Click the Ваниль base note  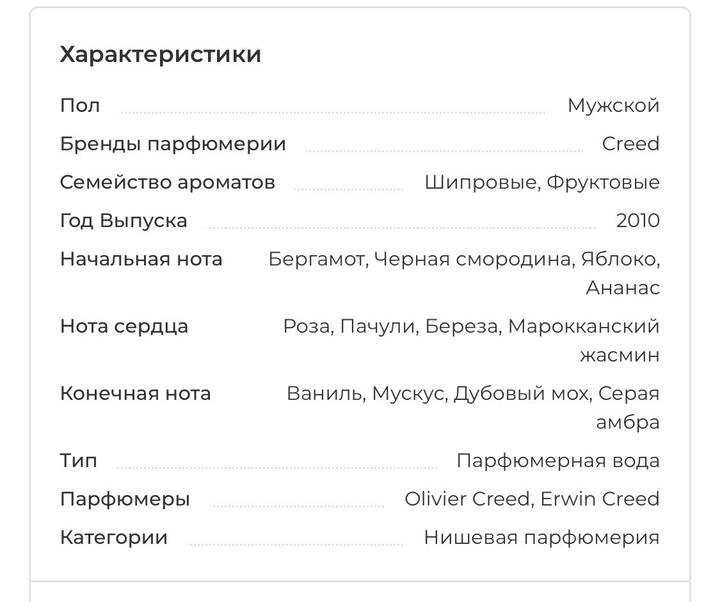pyautogui.click(x=324, y=393)
